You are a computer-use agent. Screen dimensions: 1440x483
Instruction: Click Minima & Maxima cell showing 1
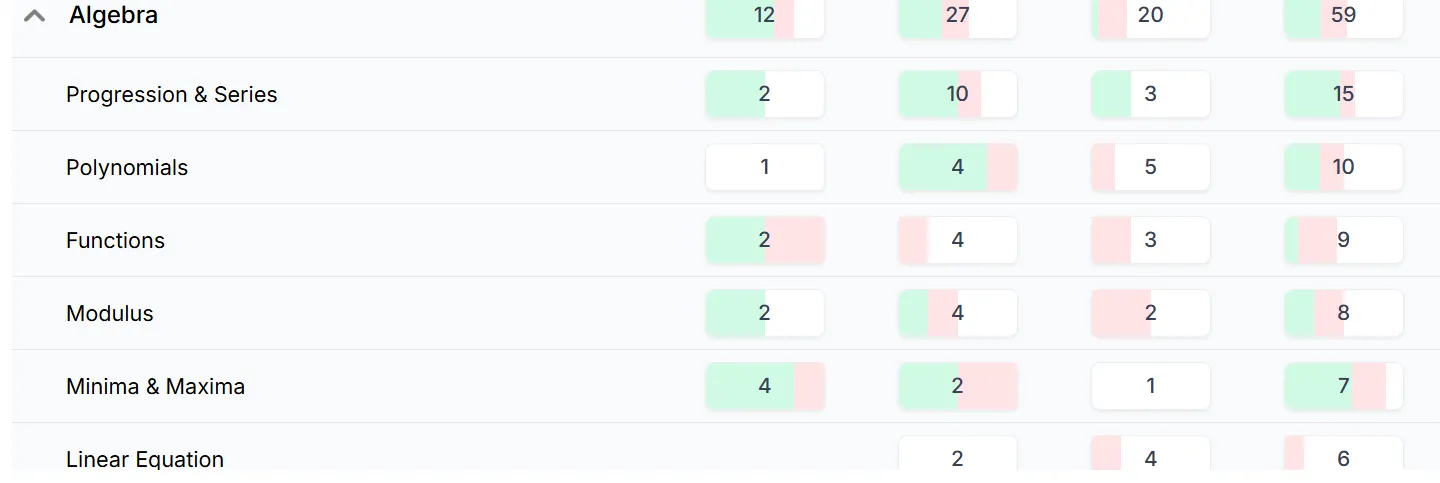click(1150, 386)
